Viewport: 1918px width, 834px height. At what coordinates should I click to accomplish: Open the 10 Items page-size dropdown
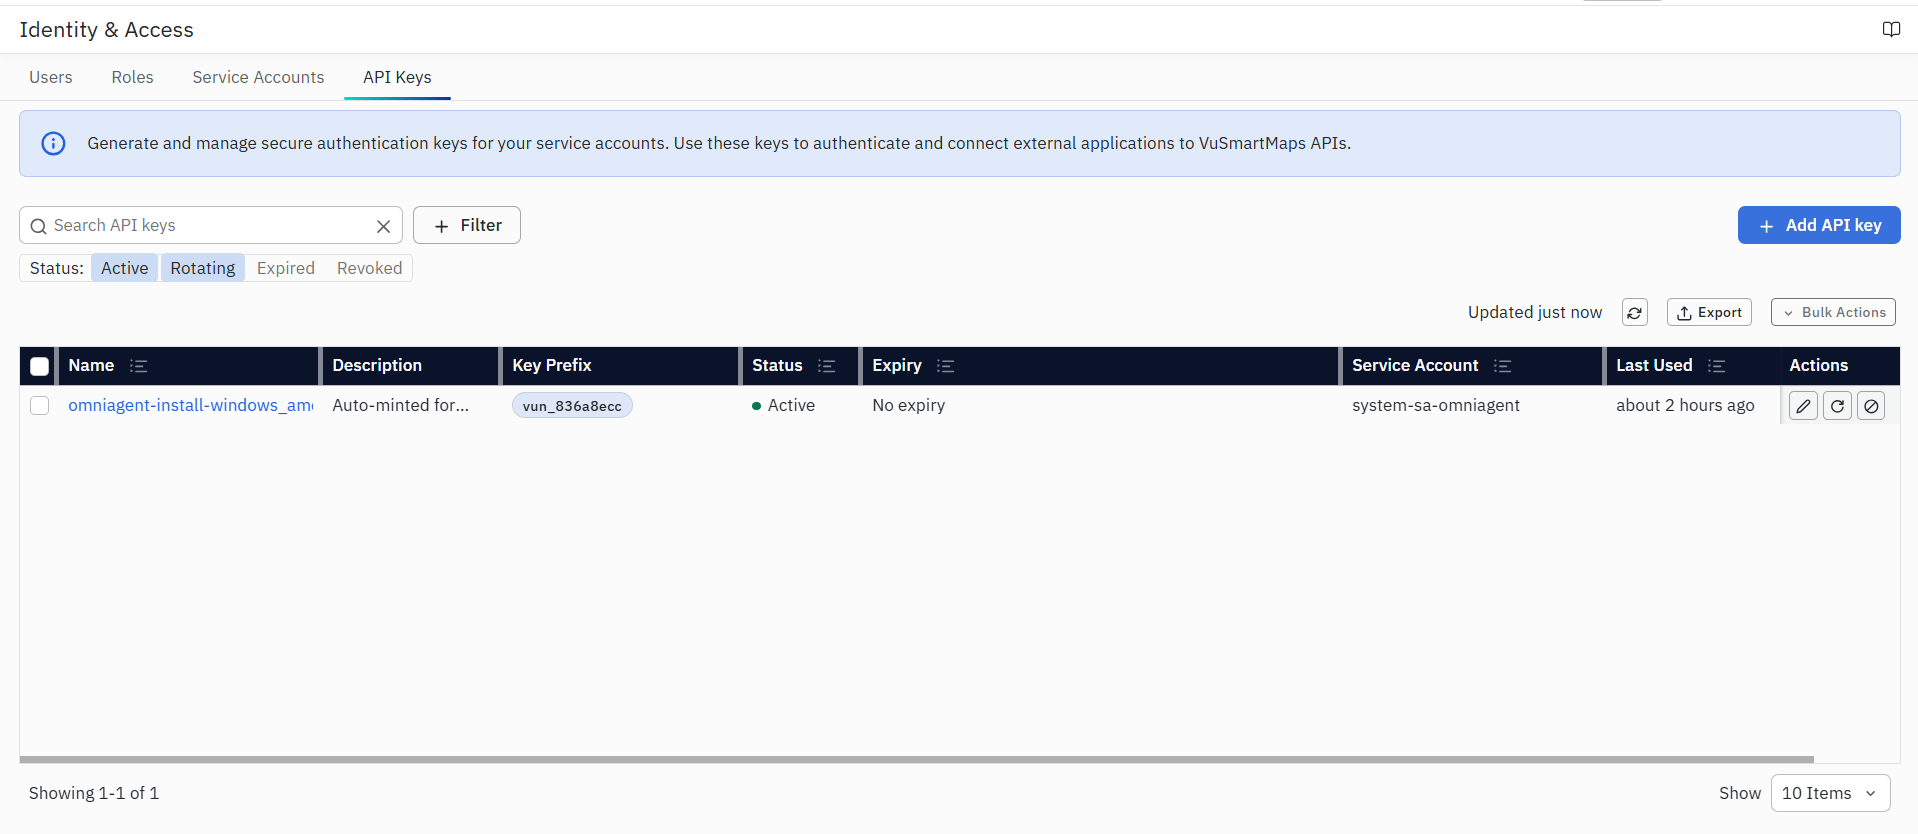1830,793
